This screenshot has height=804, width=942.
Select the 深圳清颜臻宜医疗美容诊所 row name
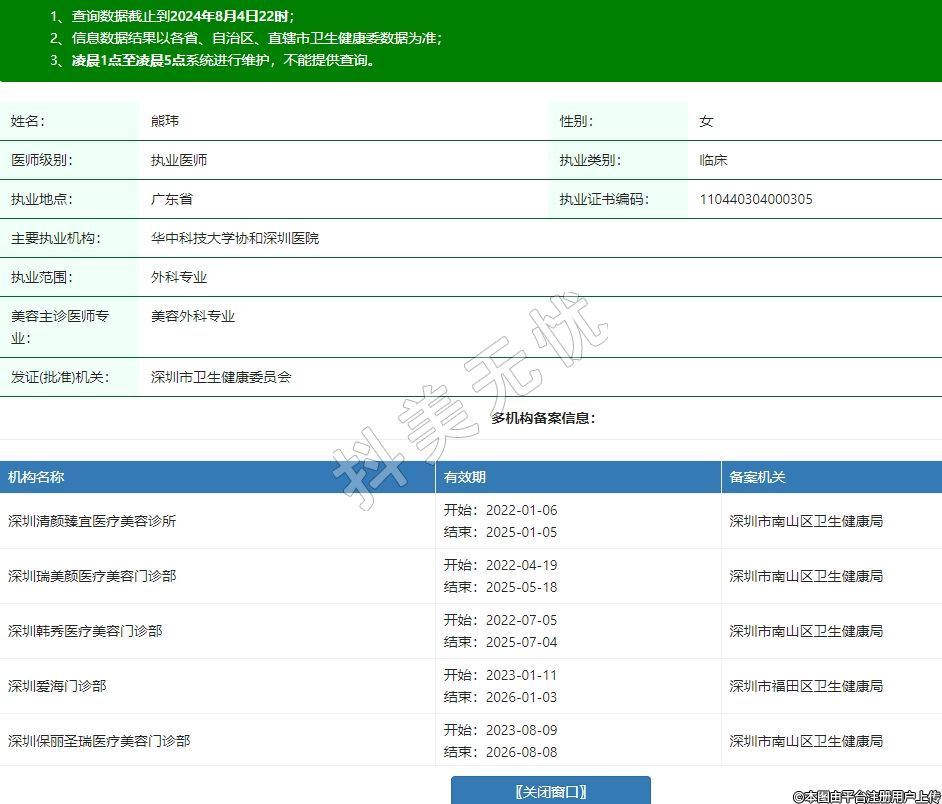pyautogui.click(x=92, y=521)
